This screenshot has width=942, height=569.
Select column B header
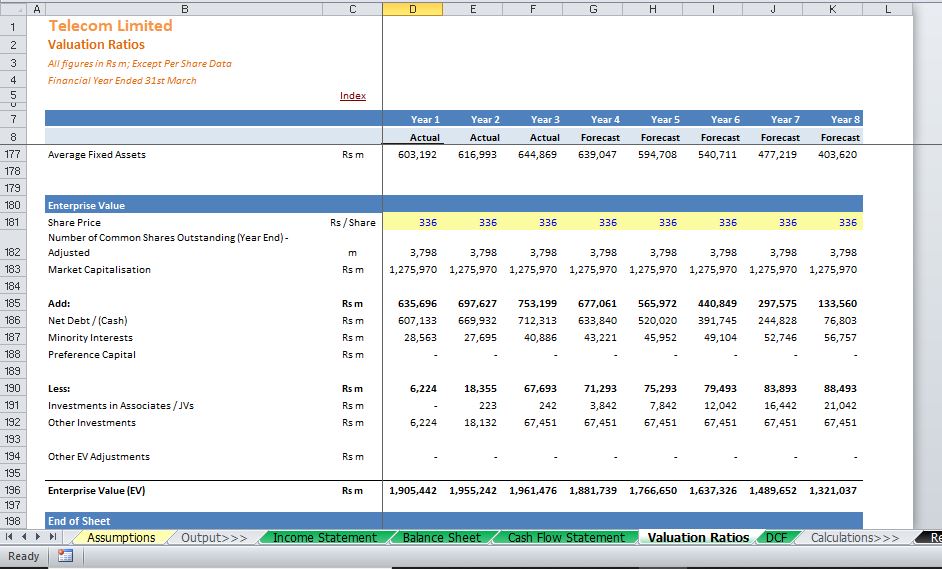(184, 9)
